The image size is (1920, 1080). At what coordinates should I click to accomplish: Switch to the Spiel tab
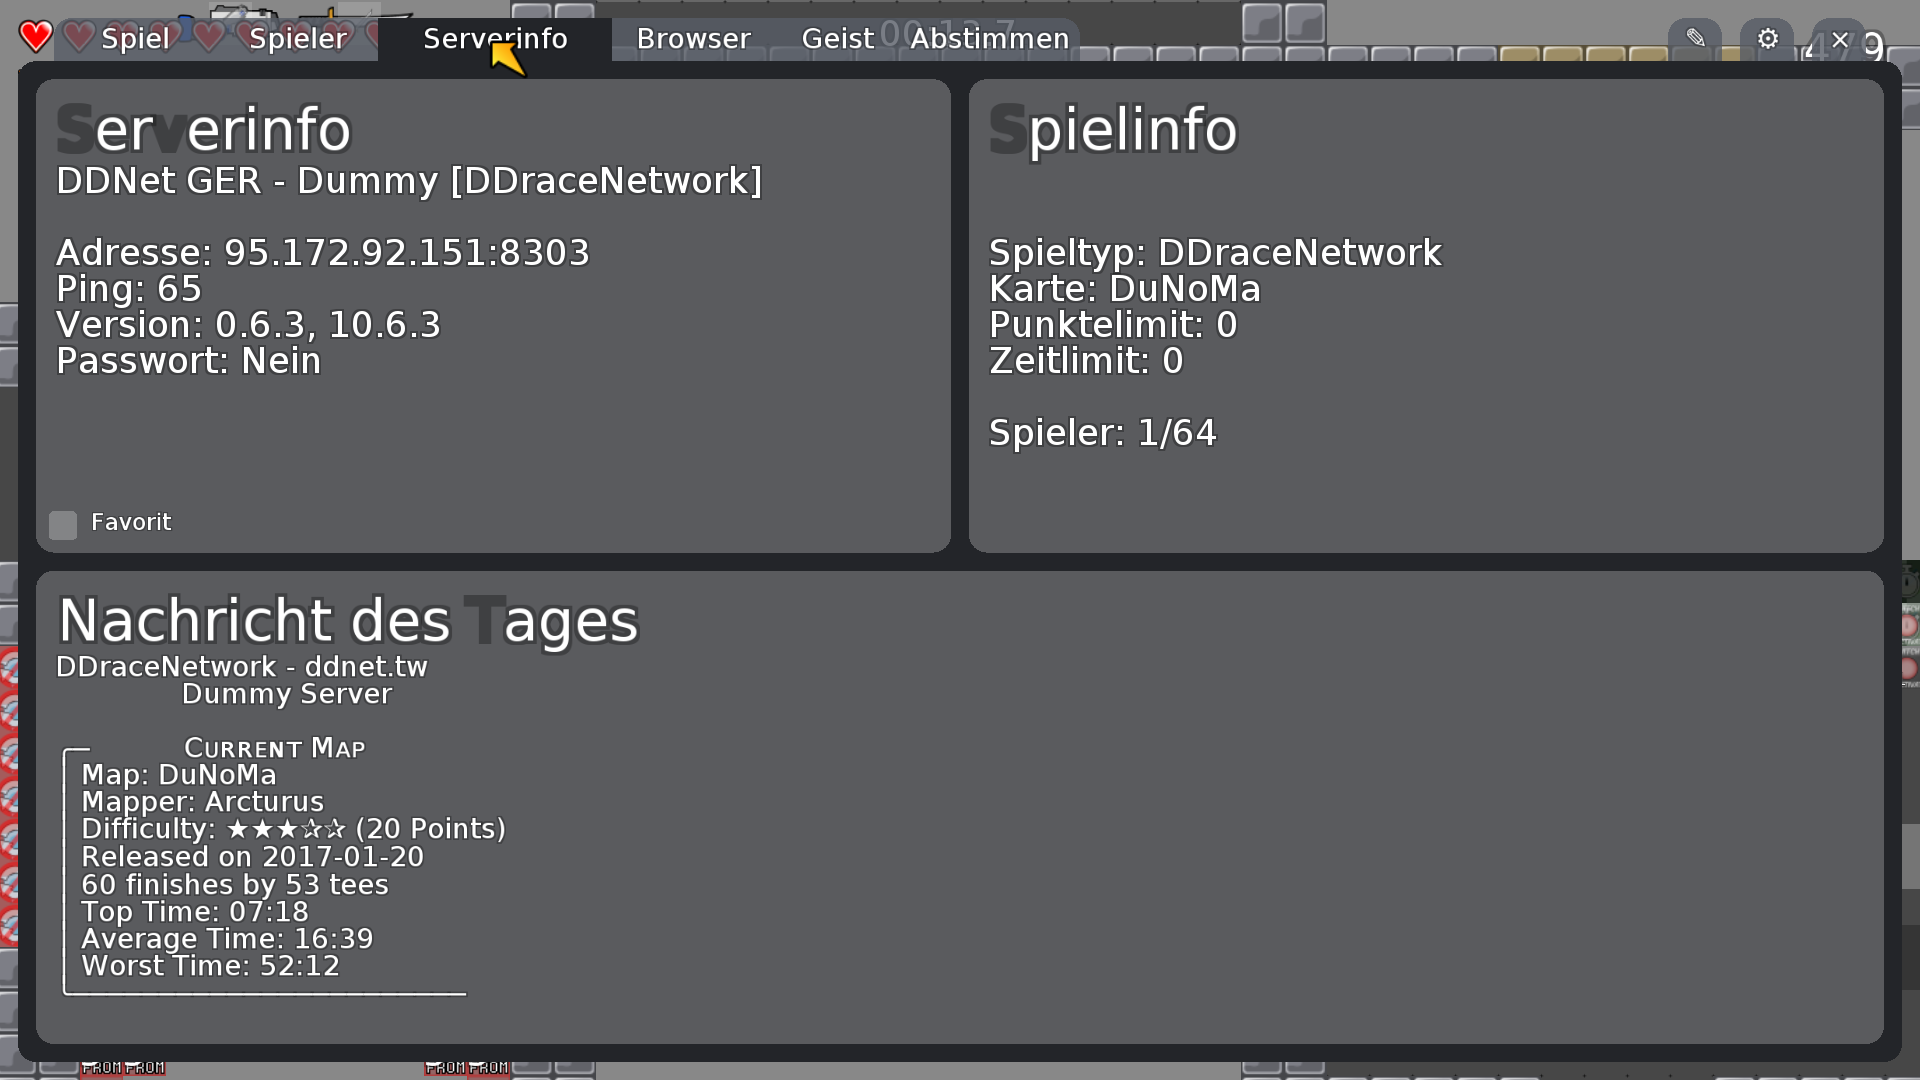135,39
